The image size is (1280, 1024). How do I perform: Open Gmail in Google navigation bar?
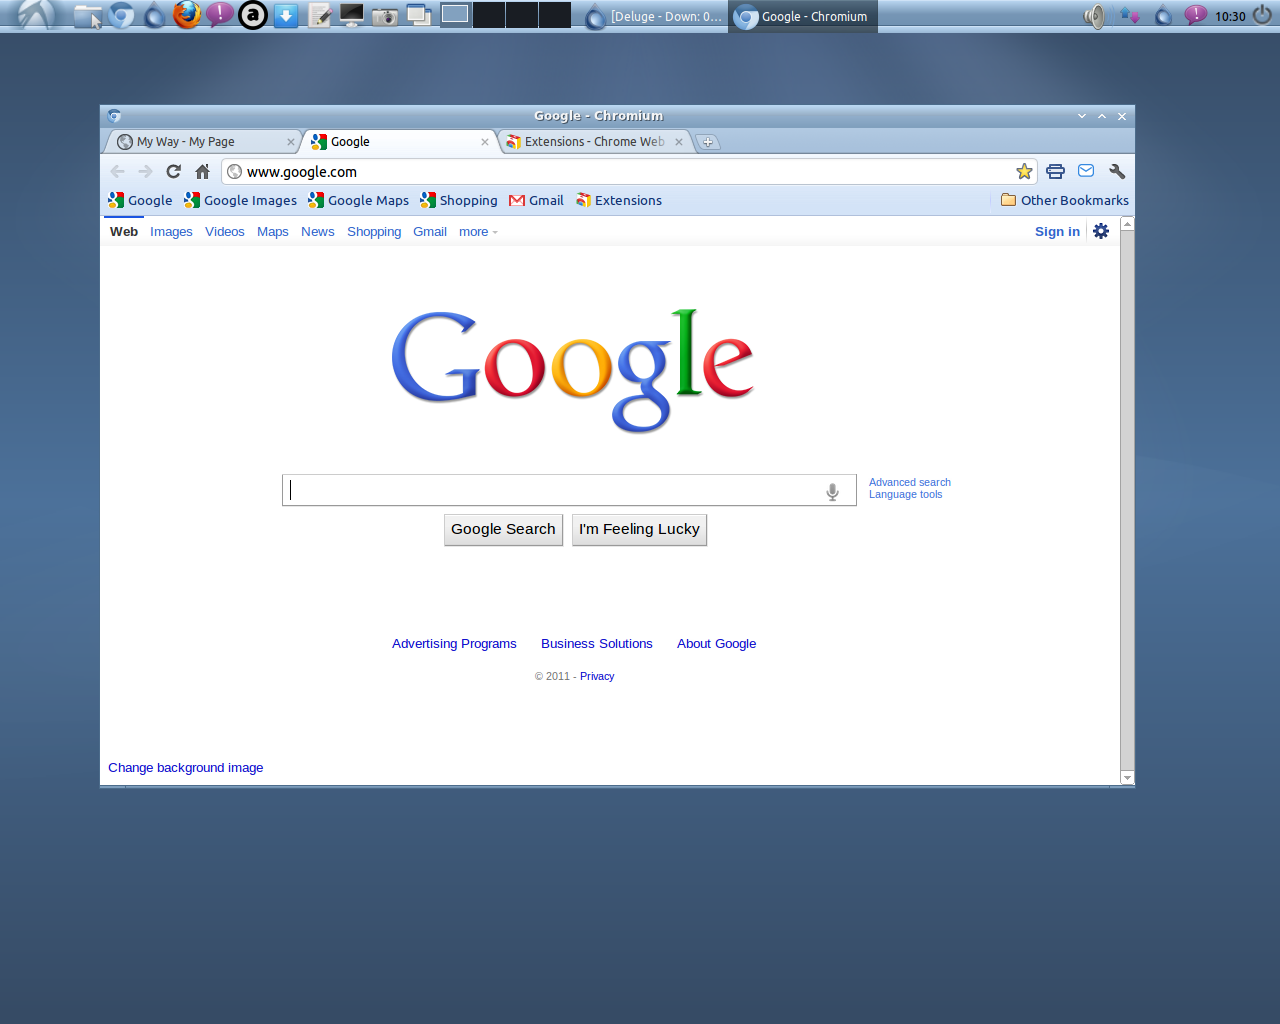[x=430, y=232]
